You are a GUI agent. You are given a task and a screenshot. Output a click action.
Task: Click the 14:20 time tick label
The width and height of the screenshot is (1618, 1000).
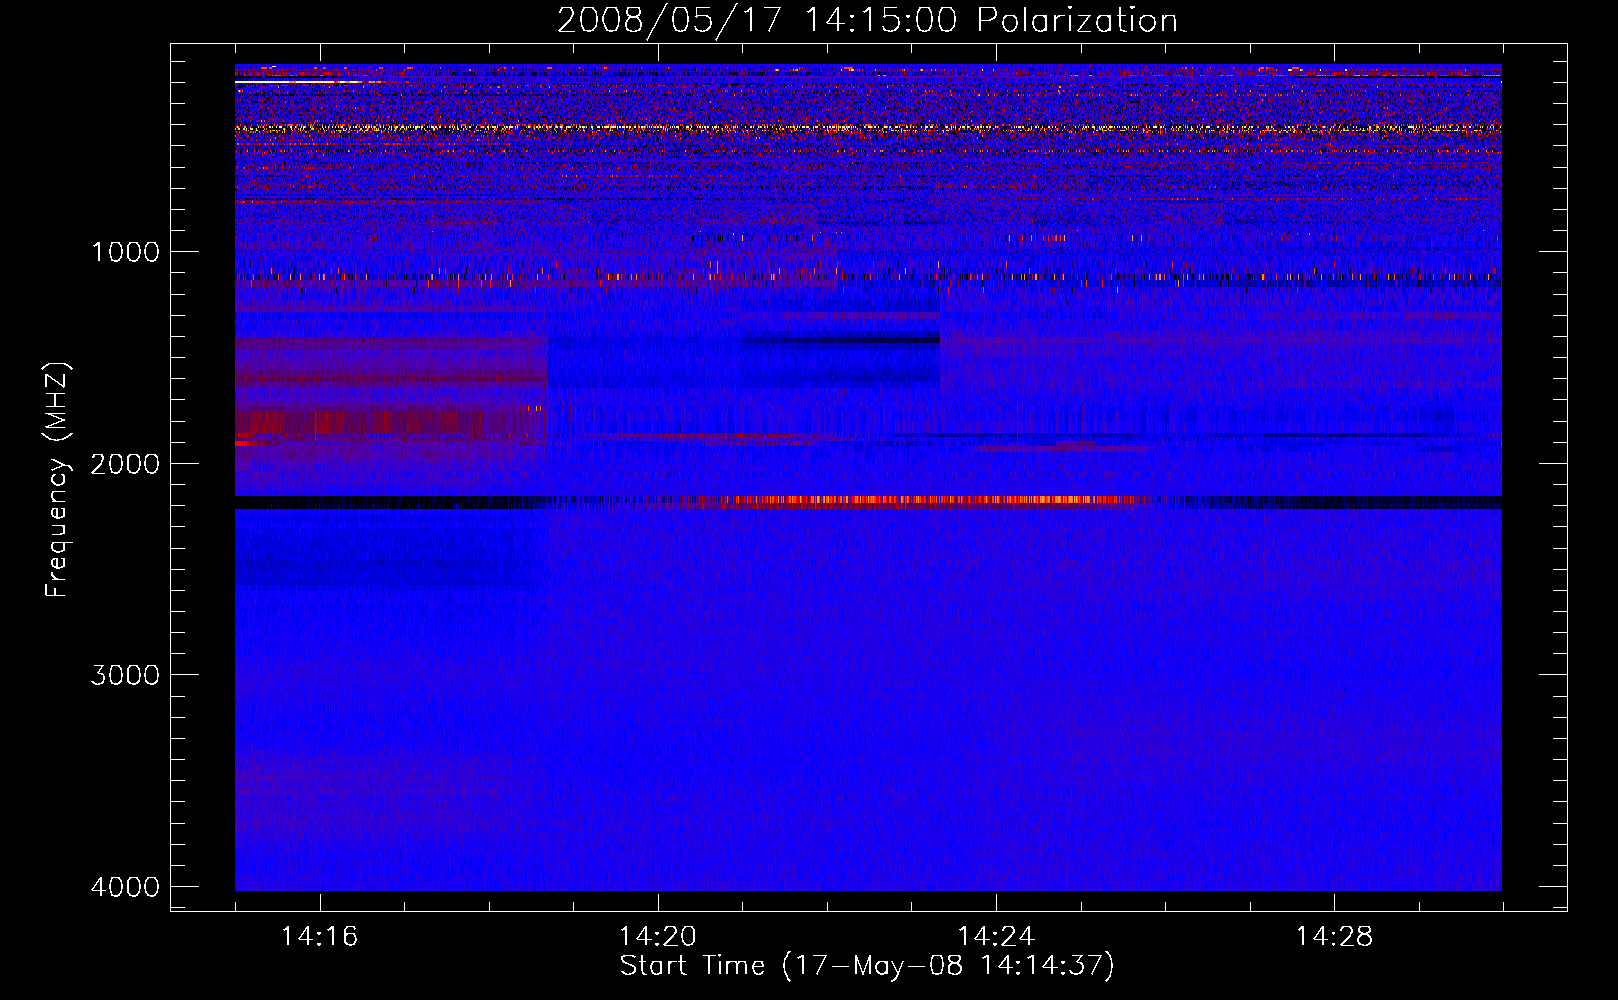[x=657, y=937]
